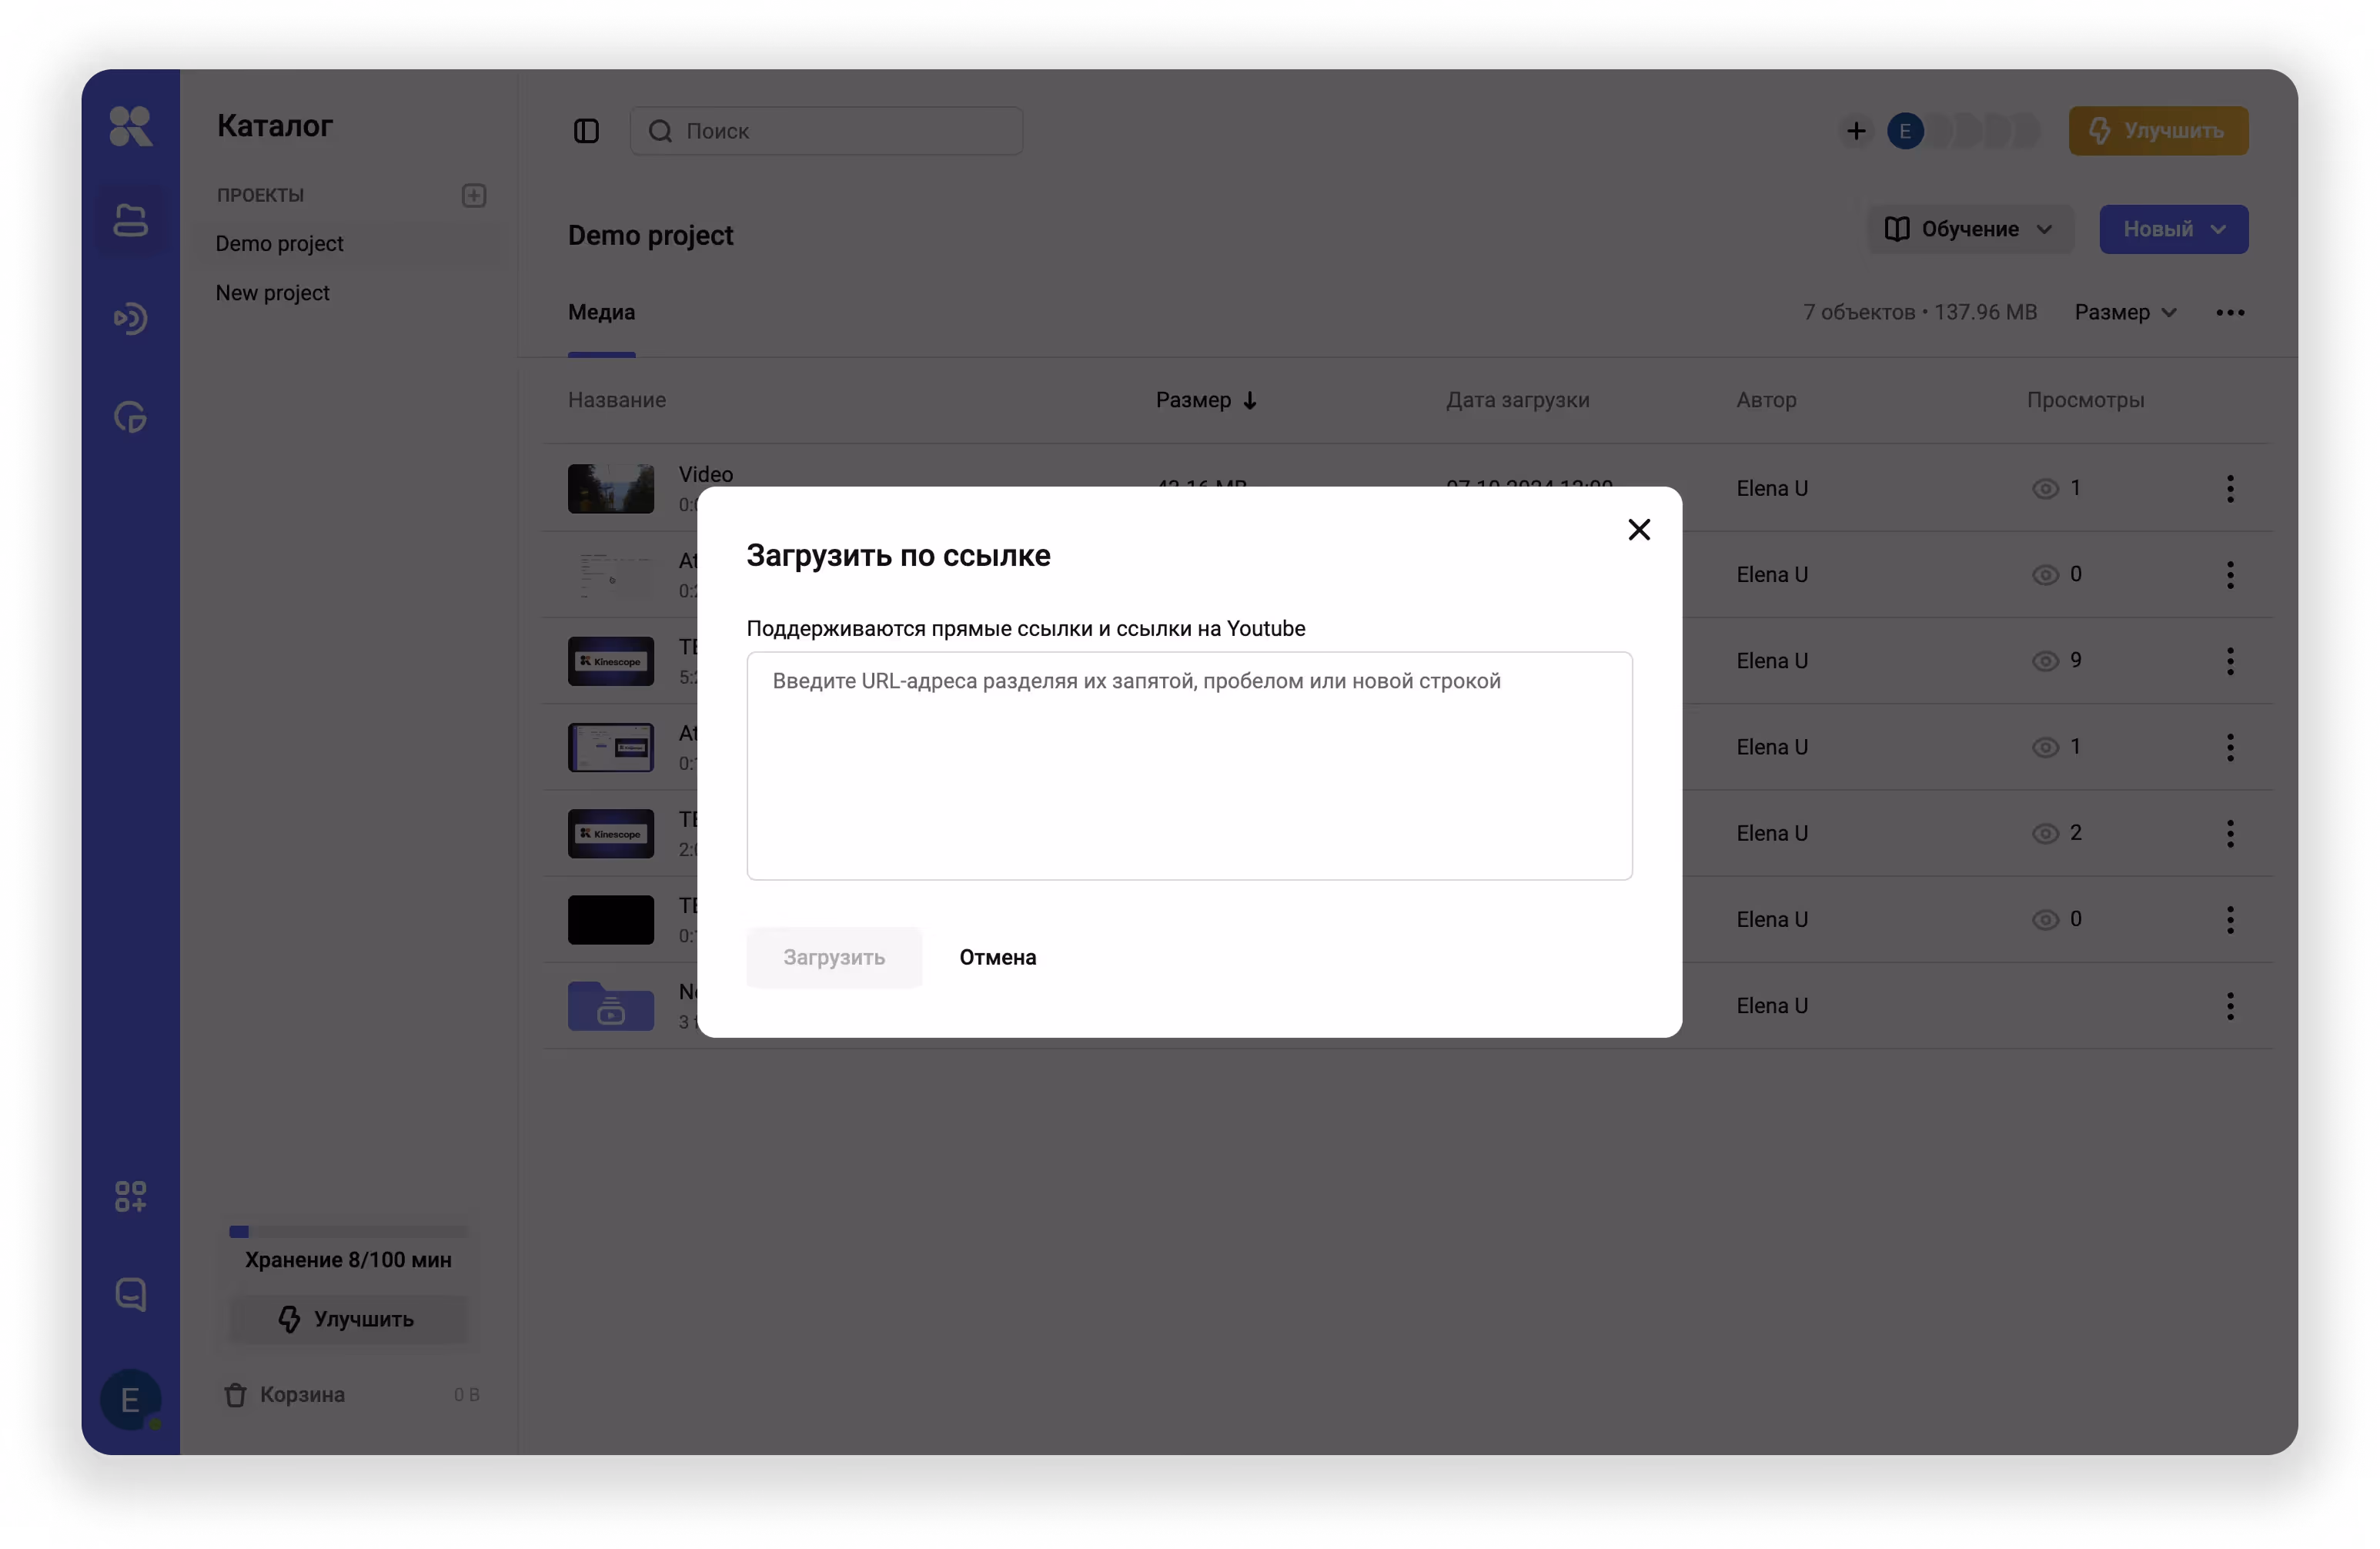This screenshot has width=2380, height=1549.
Task: Click the eye views icon on Video row
Action: point(2045,489)
